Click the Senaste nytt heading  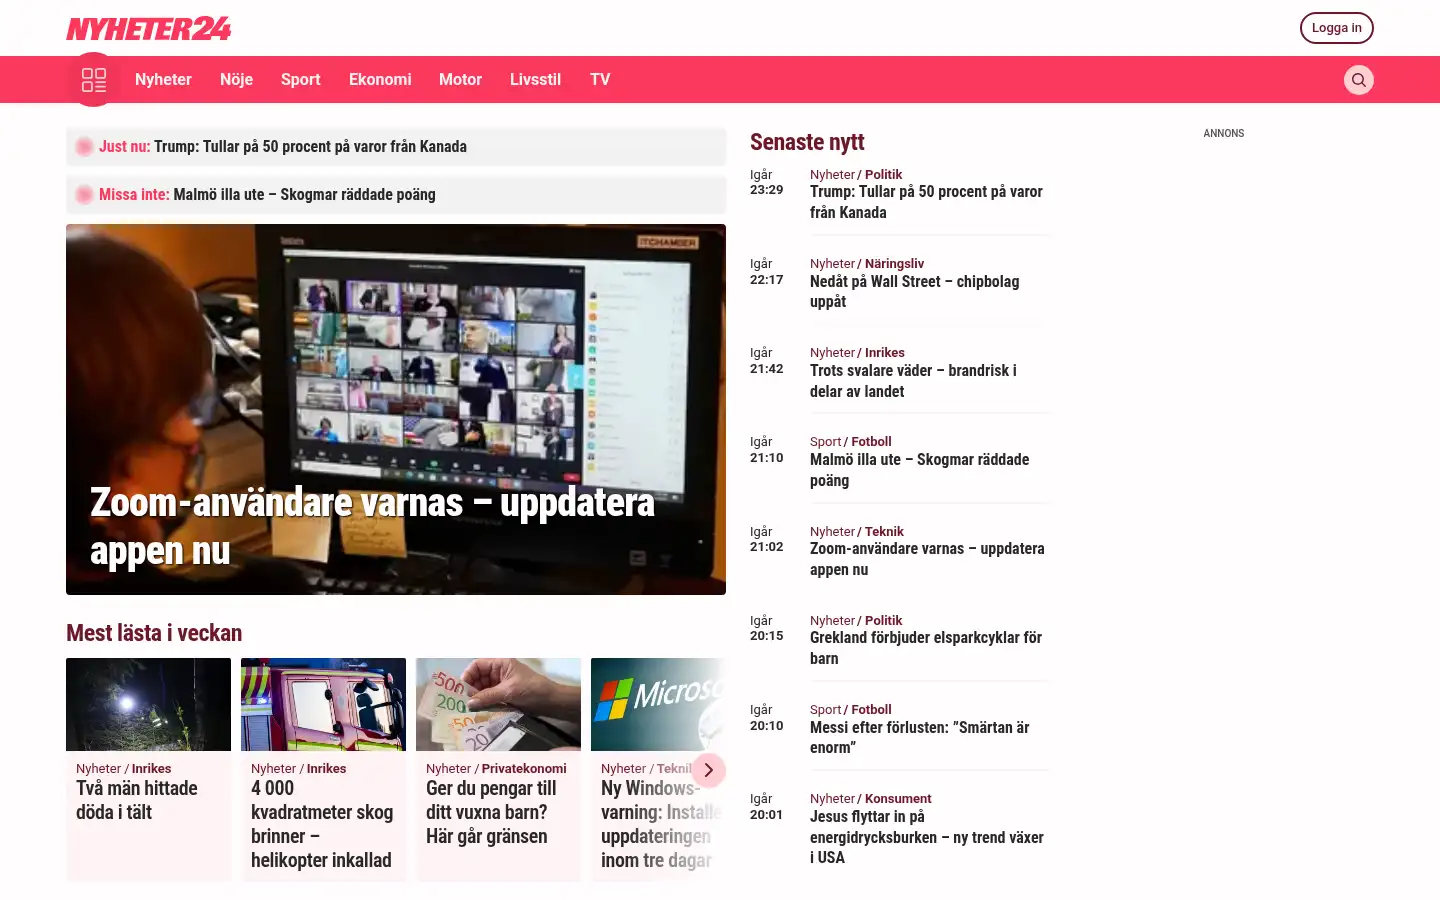(x=807, y=142)
